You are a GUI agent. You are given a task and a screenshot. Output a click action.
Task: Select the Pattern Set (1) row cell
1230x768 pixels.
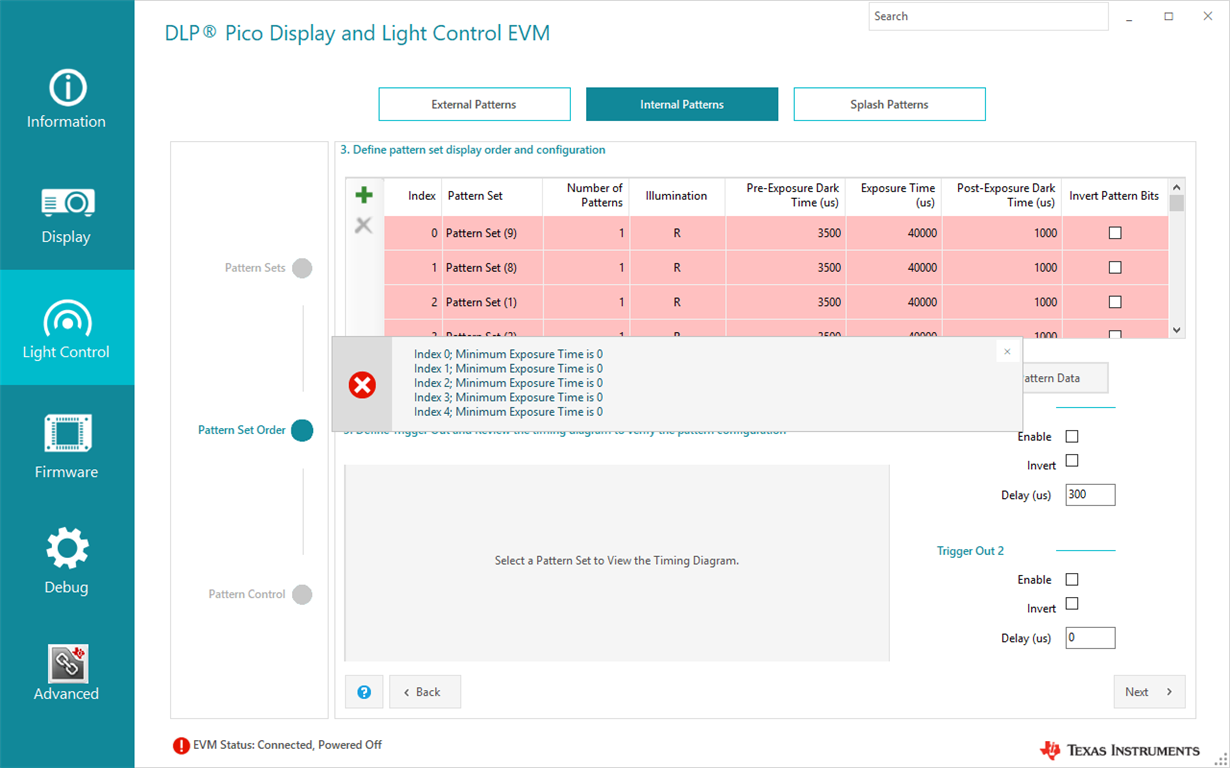pyautogui.click(x=492, y=302)
